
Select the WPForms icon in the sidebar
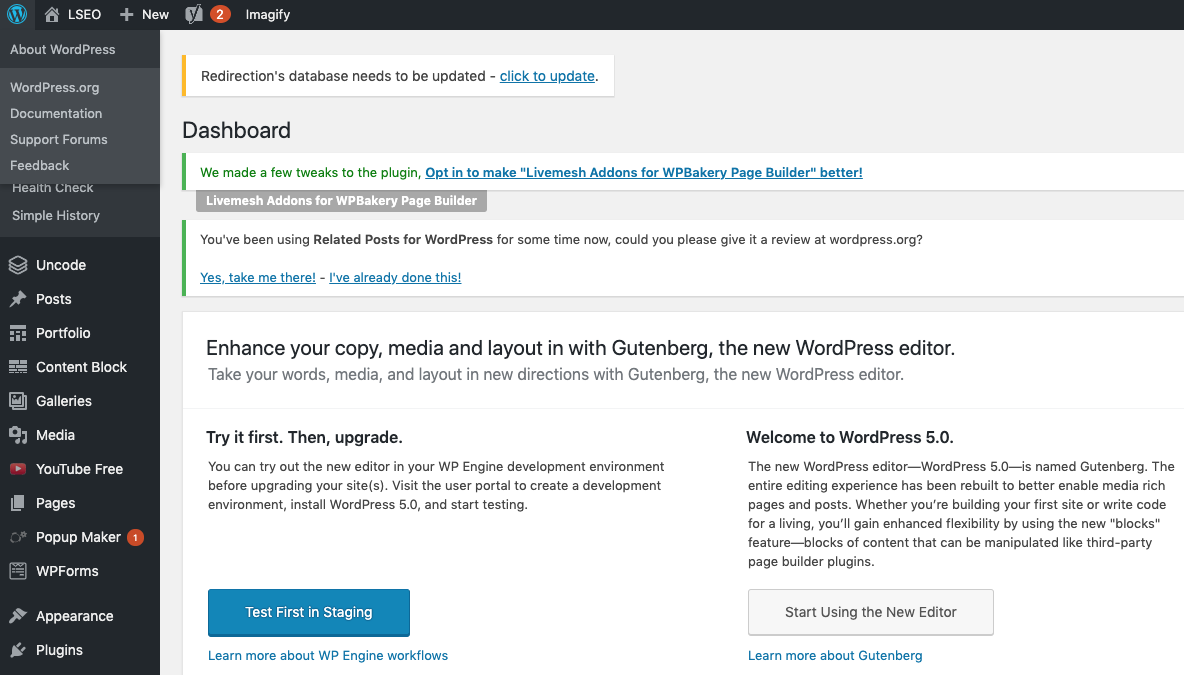pyautogui.click(x=18, y=571)
